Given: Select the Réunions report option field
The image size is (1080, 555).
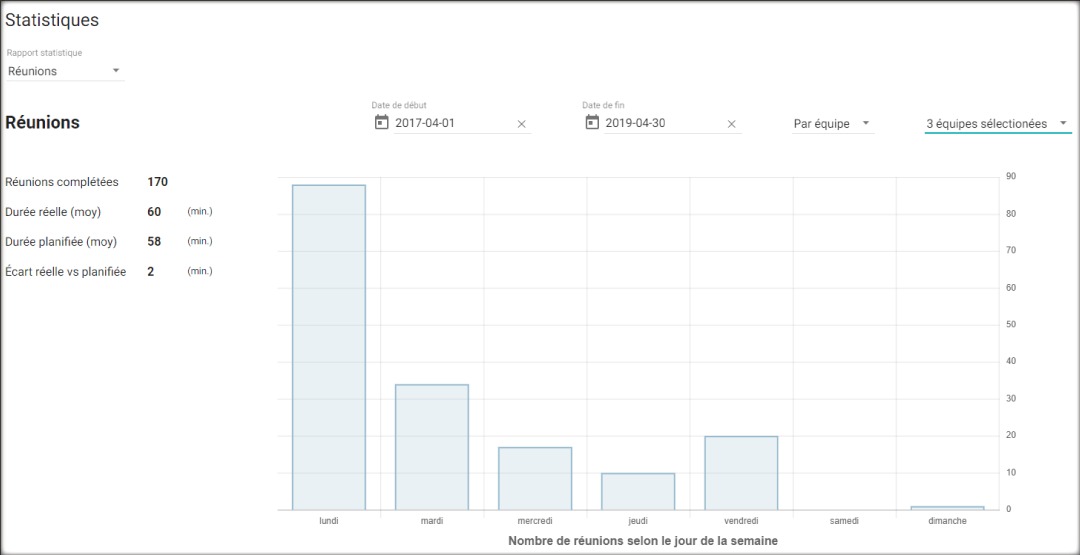Looking at the screenshot, I should [65, 71].
